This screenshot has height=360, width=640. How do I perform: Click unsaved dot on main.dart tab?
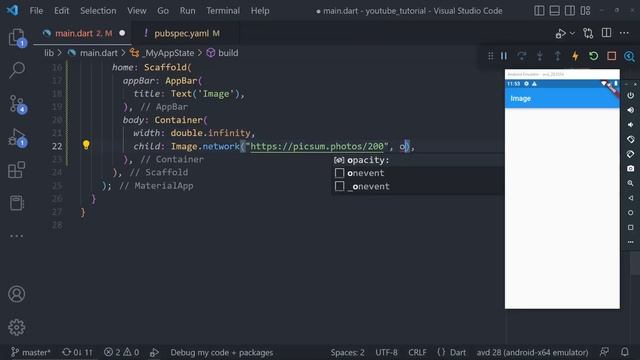pos(122,33)
